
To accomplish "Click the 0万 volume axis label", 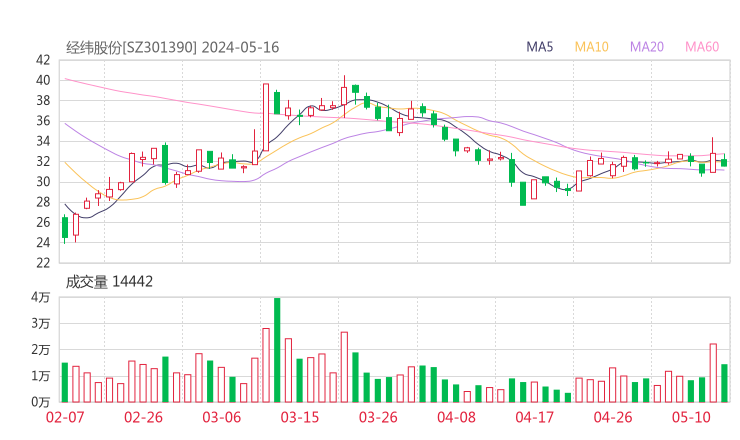I will 41,402.
